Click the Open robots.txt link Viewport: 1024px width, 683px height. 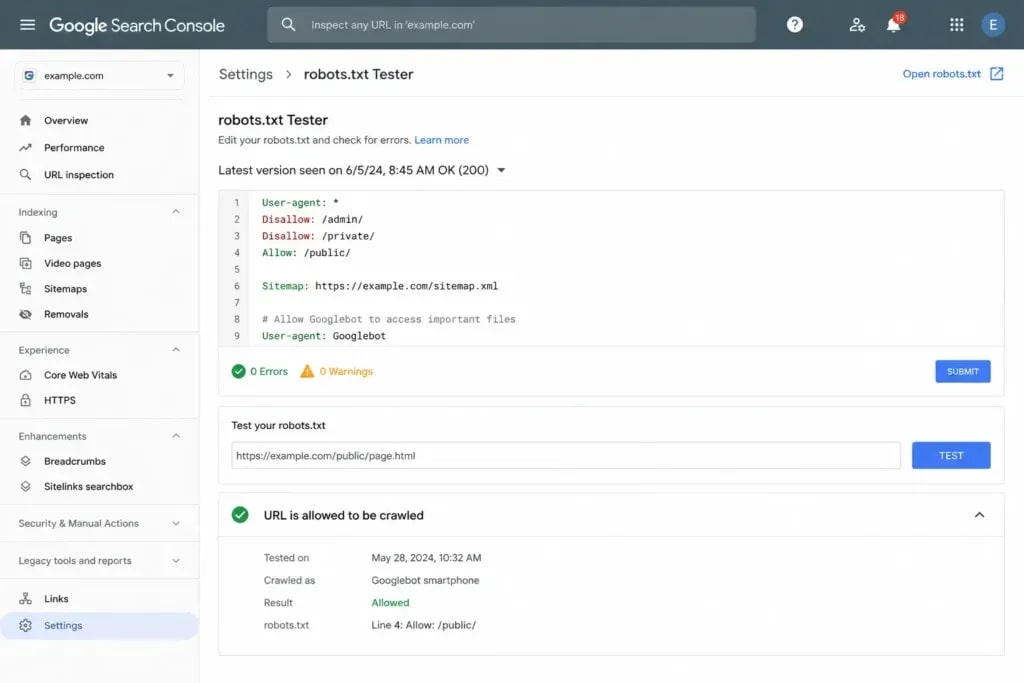pyautogui.click(x=941, y=74)
